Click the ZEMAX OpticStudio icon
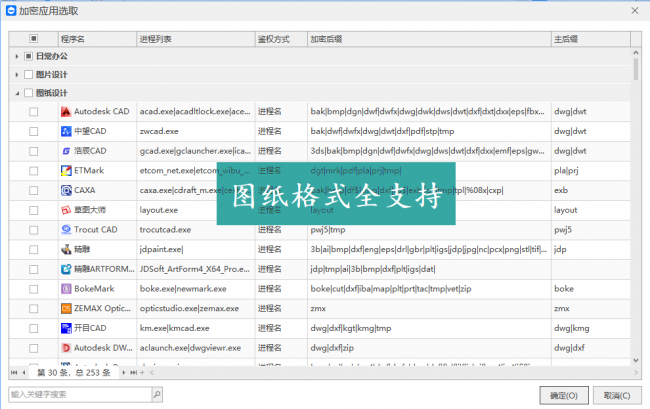This screenshot has height=409, width=650. [x=66, y=308]
